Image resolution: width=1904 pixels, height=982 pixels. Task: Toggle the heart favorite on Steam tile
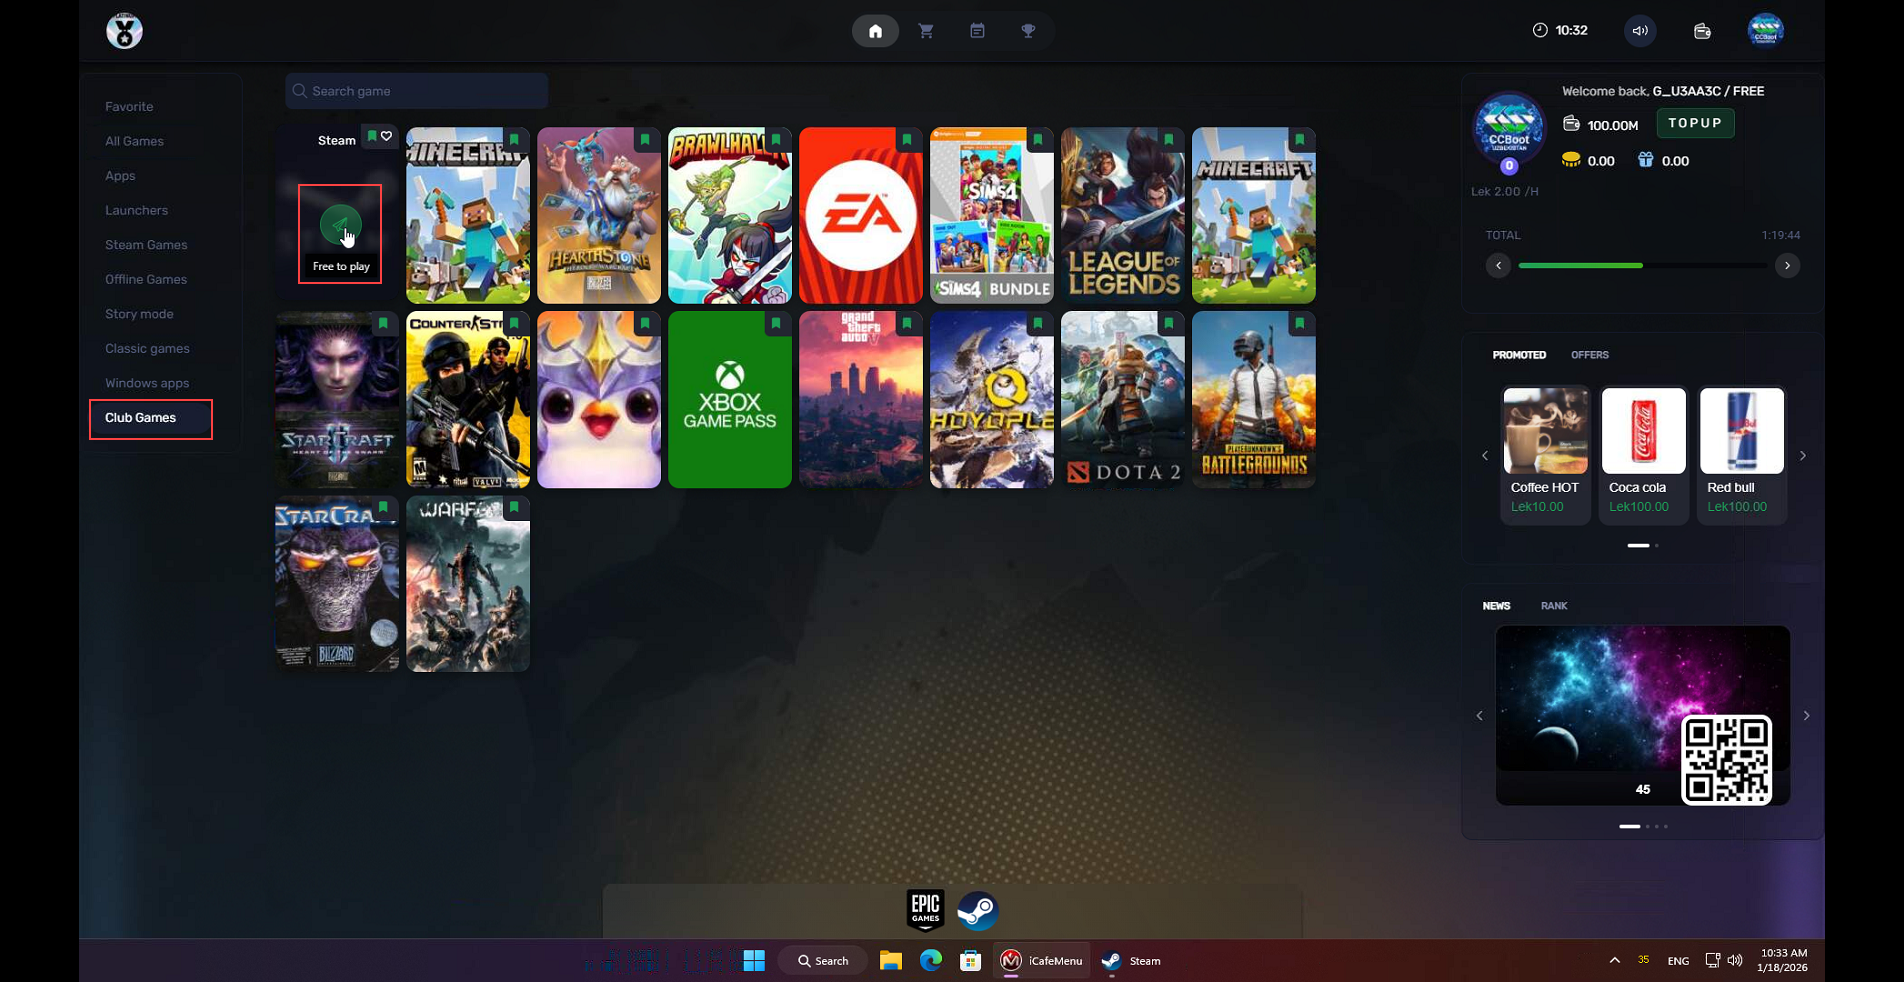point(387,137)
